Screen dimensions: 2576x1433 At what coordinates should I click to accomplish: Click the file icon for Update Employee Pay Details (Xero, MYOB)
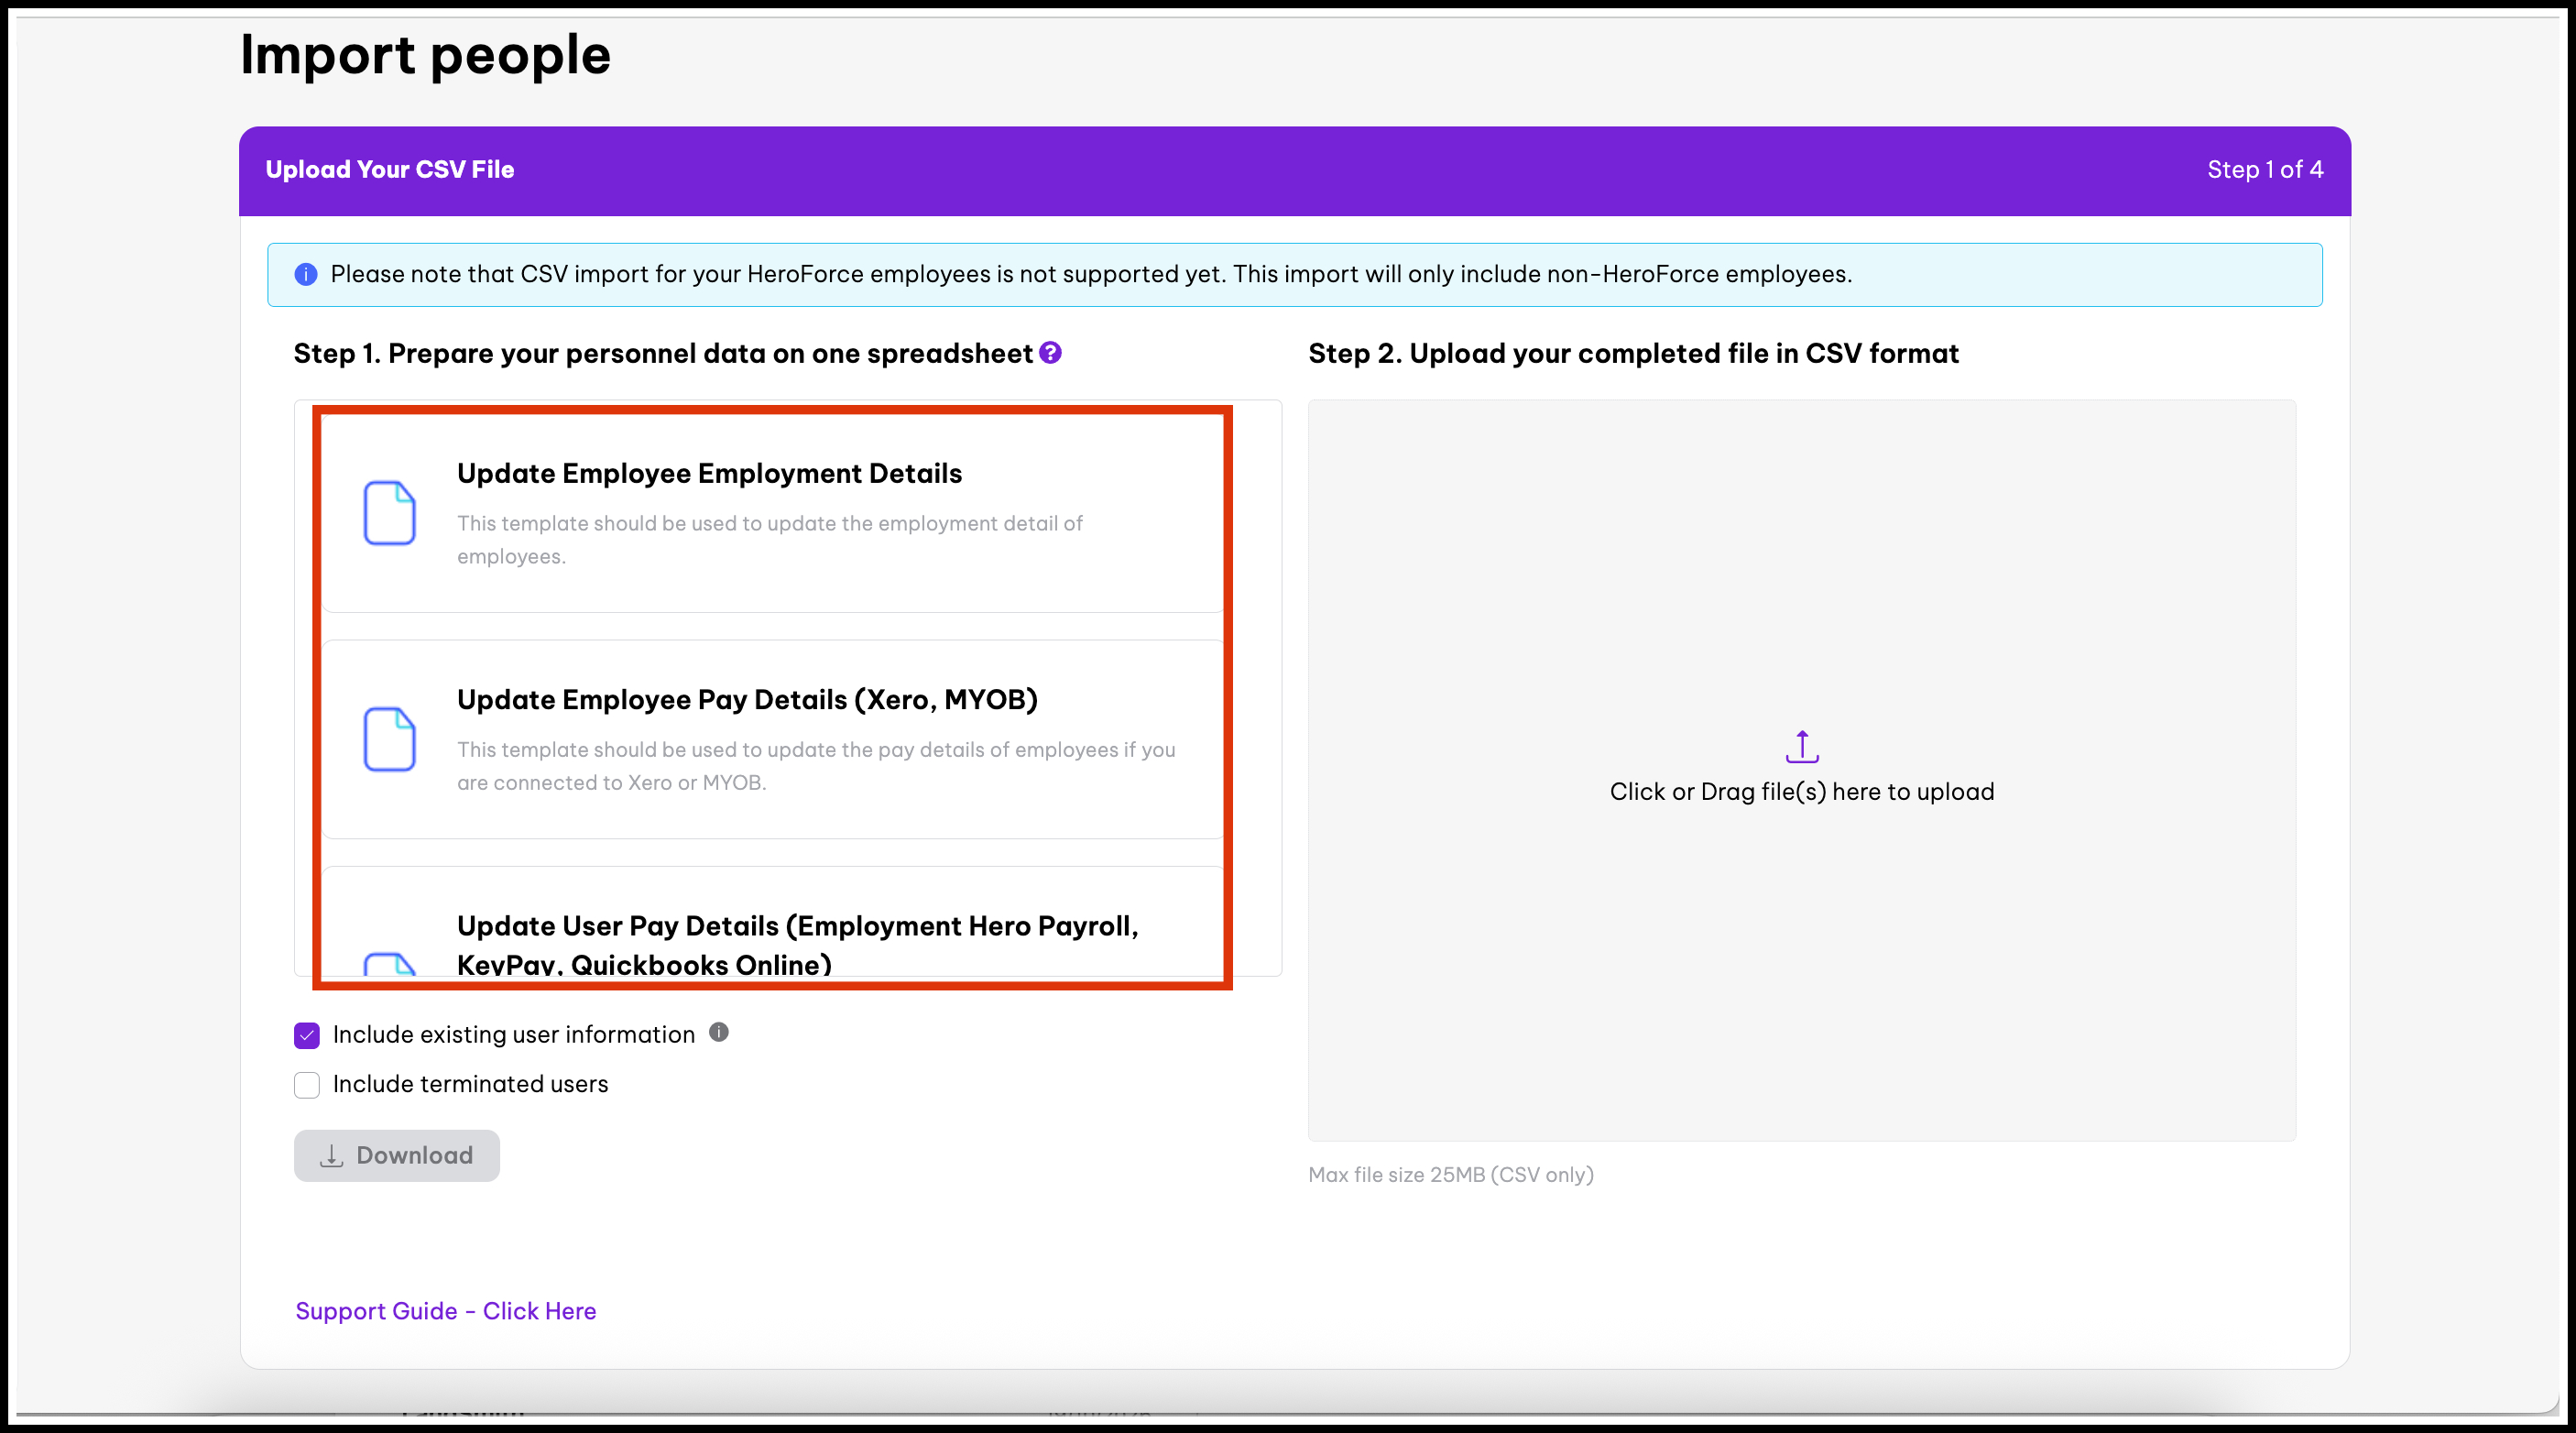389,739
